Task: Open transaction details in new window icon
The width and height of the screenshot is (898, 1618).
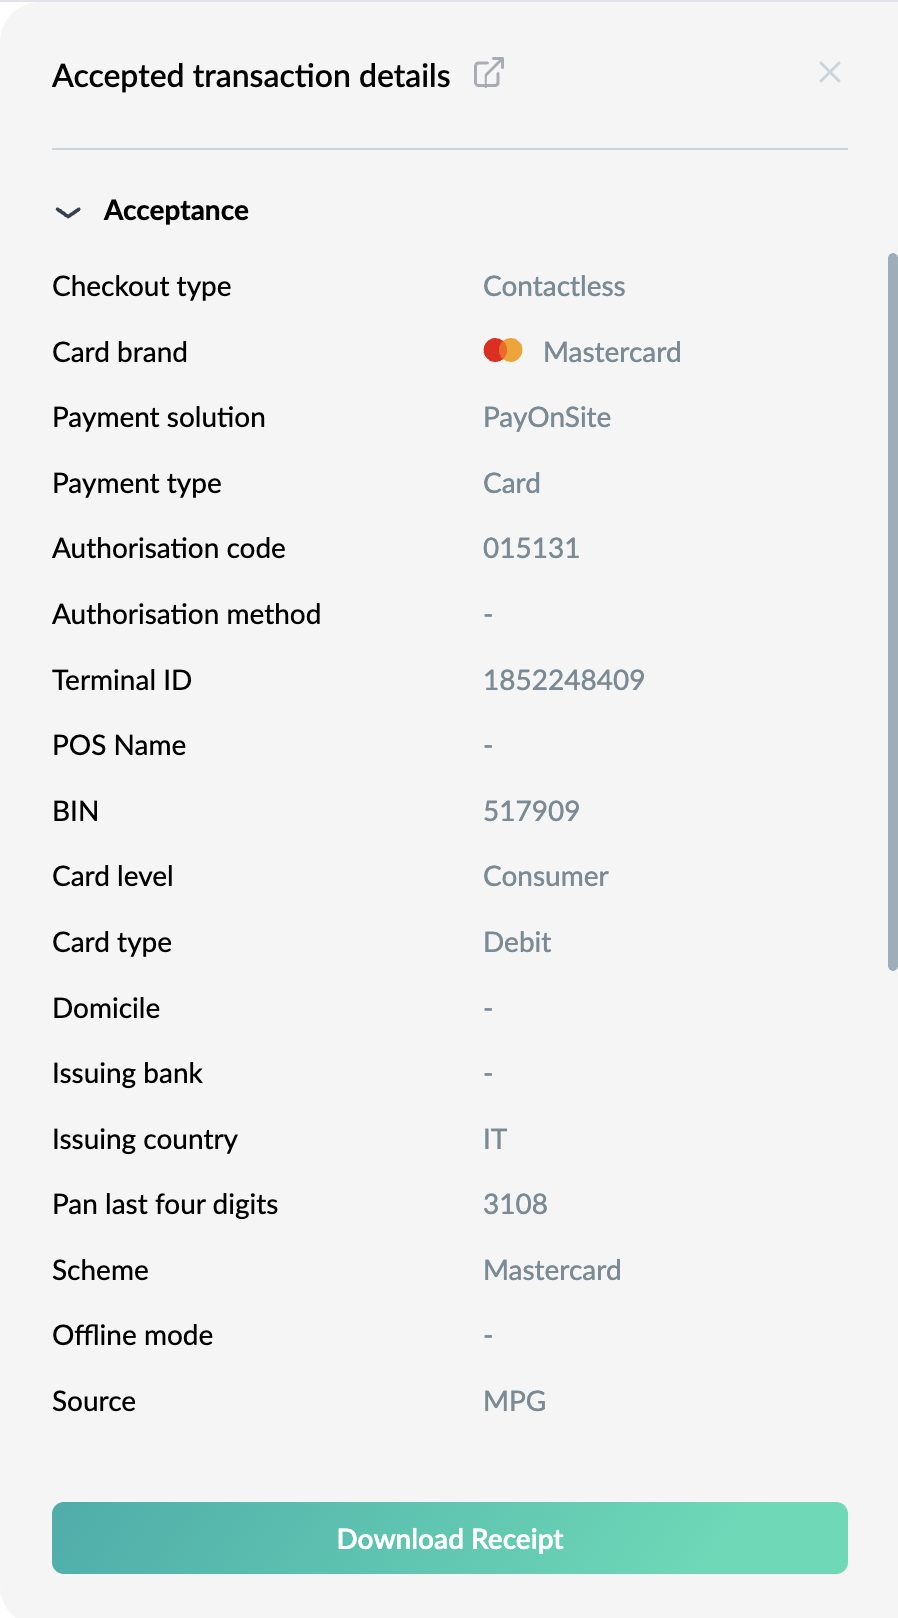Action: pyautogui.click(x=489, y=73)
